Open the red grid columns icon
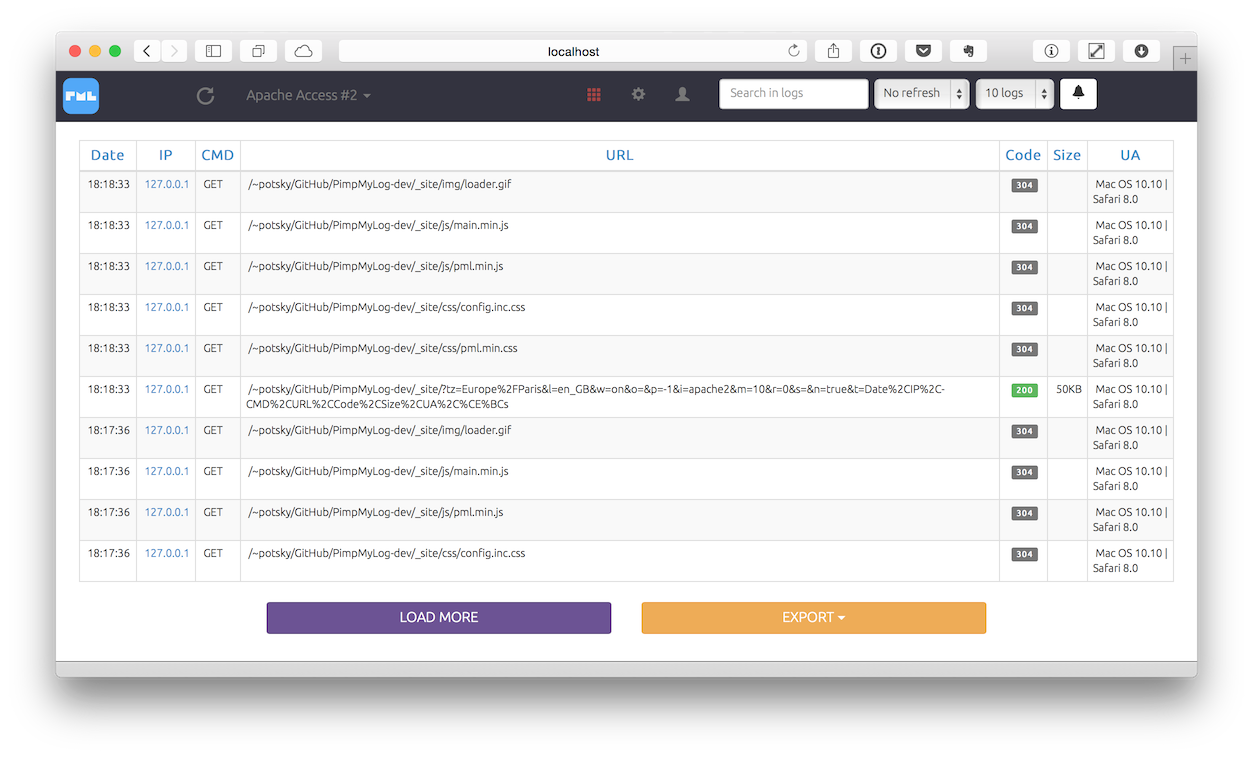 point(594,94)
